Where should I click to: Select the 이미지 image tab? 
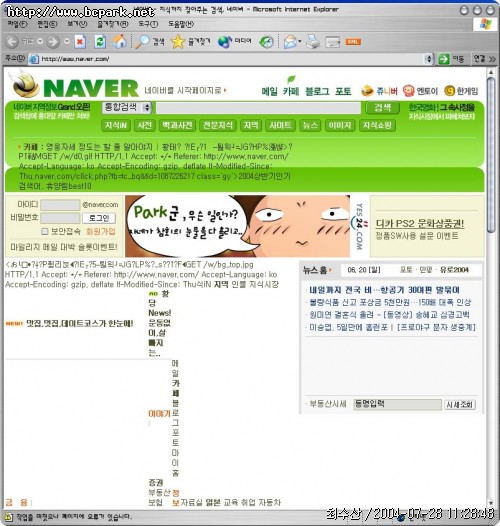tap(340, 125)
